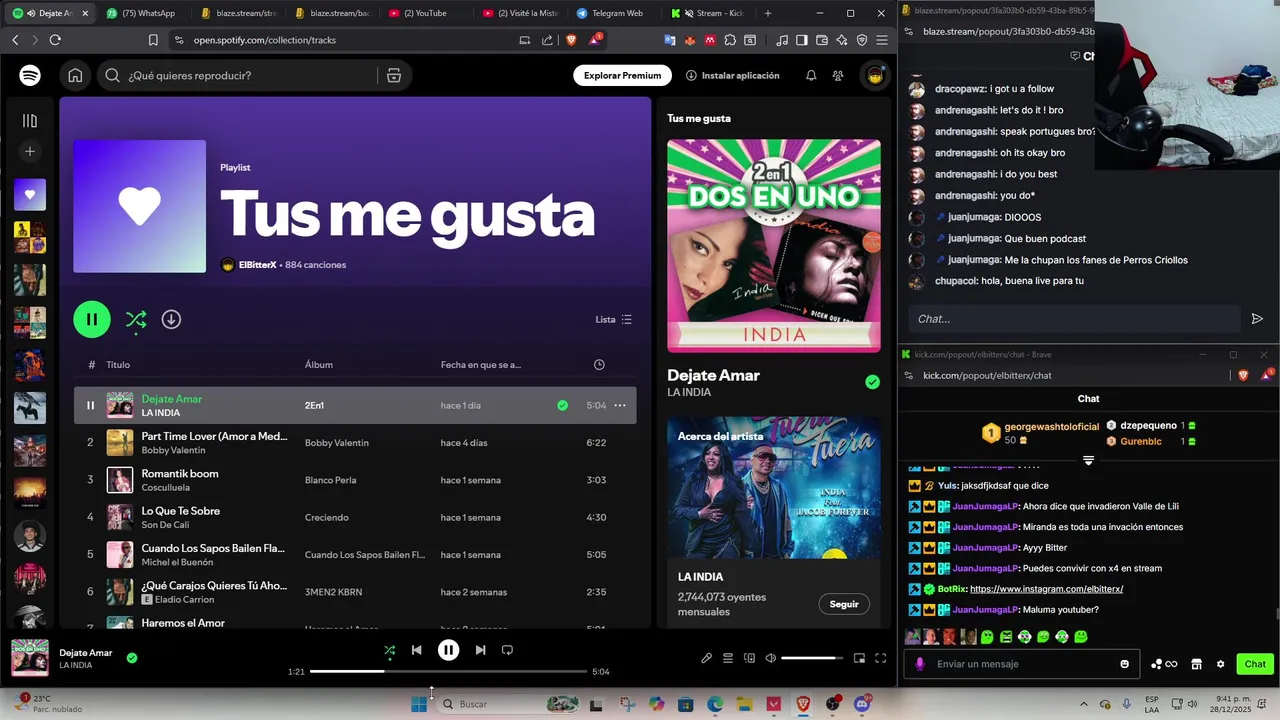Viewport: 1280px width, 720px height.
Task: Open the Friends activity icon
Action: [838, 75]
